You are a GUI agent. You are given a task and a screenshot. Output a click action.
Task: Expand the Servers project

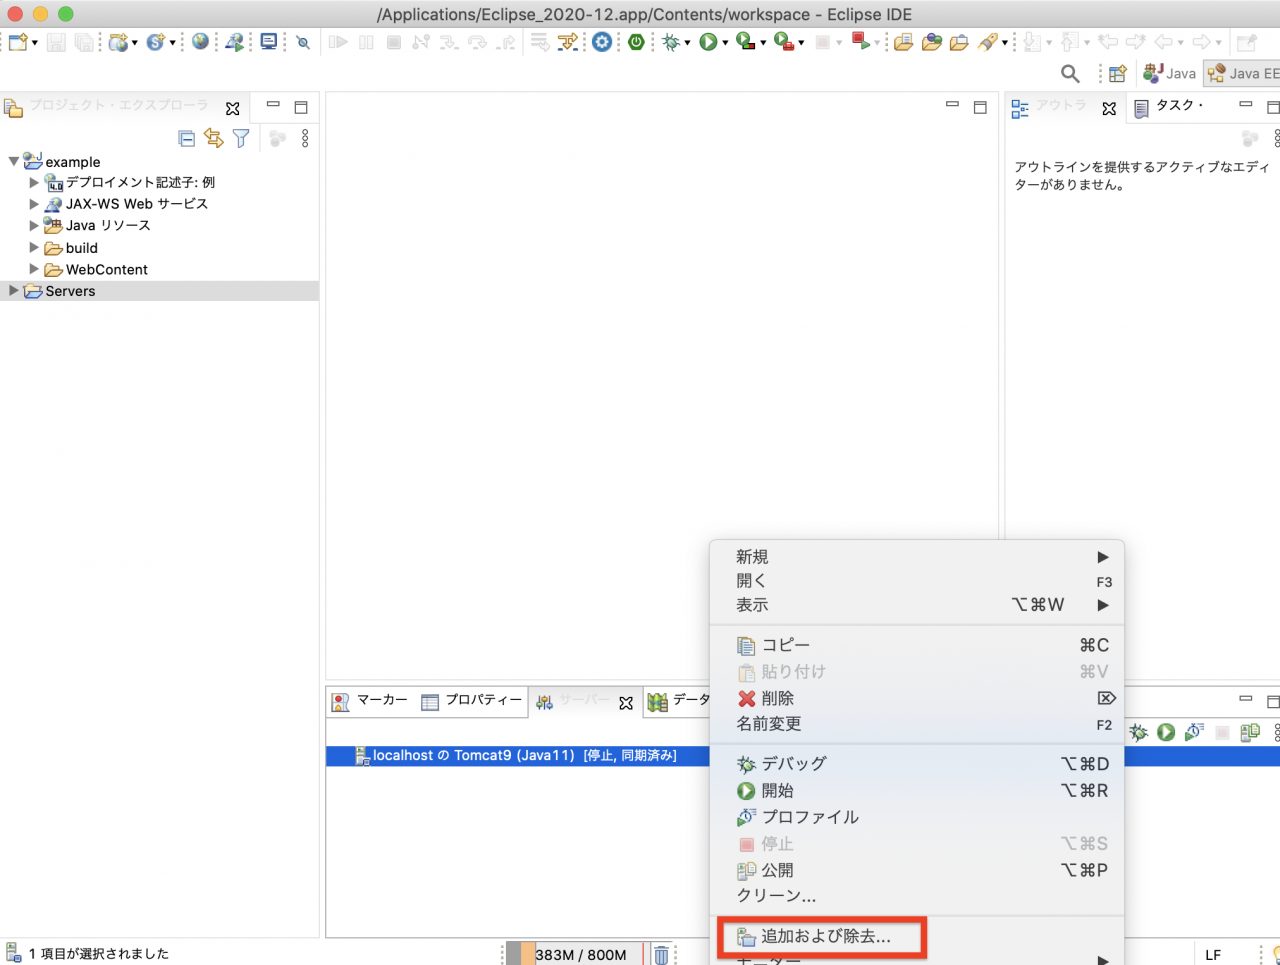[x=13, y=291]
